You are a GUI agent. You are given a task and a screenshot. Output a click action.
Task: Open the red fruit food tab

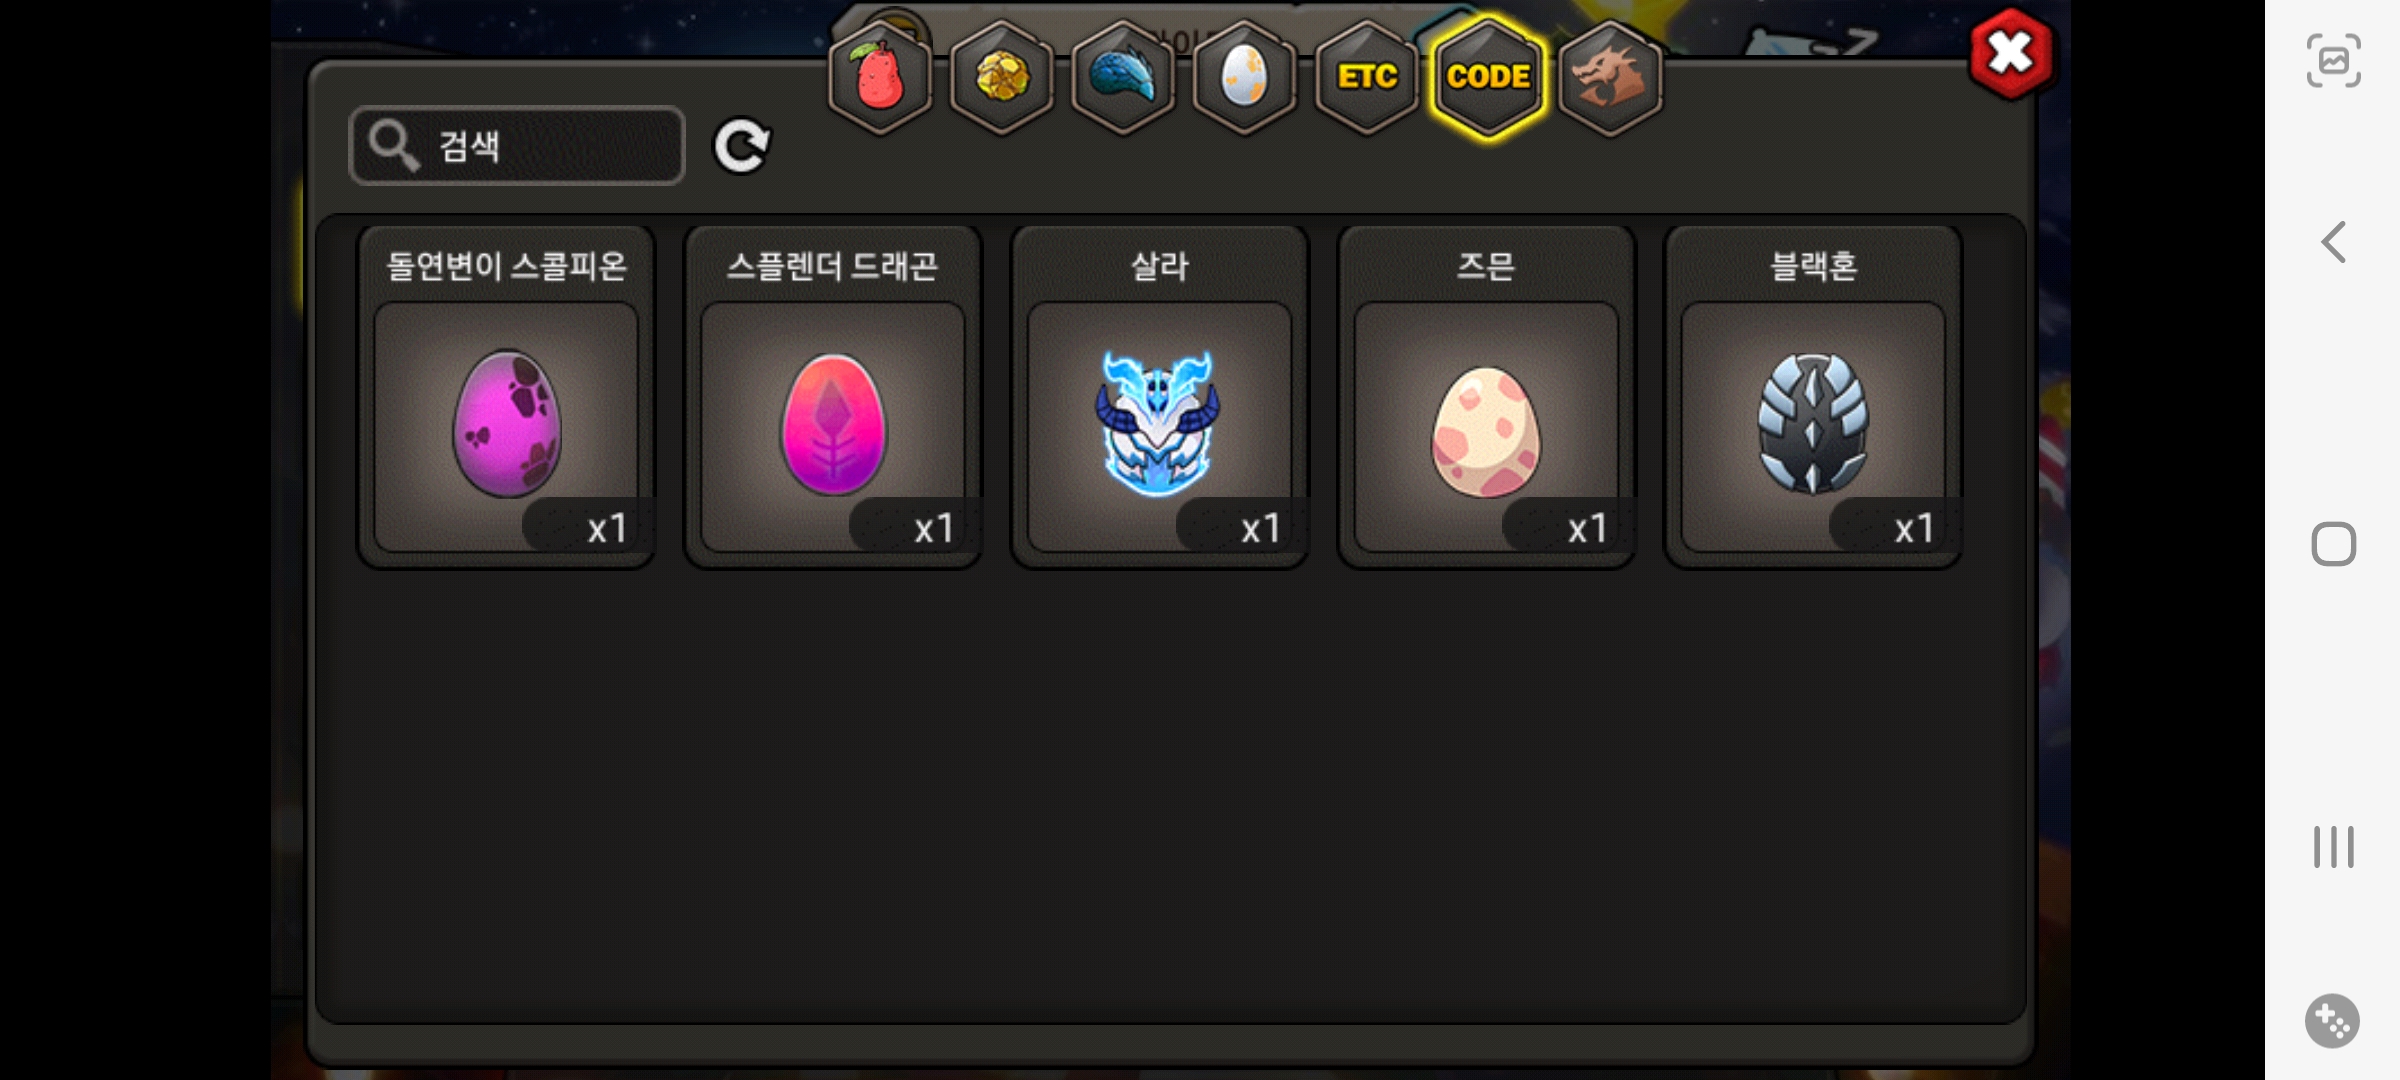click(880, 77)
